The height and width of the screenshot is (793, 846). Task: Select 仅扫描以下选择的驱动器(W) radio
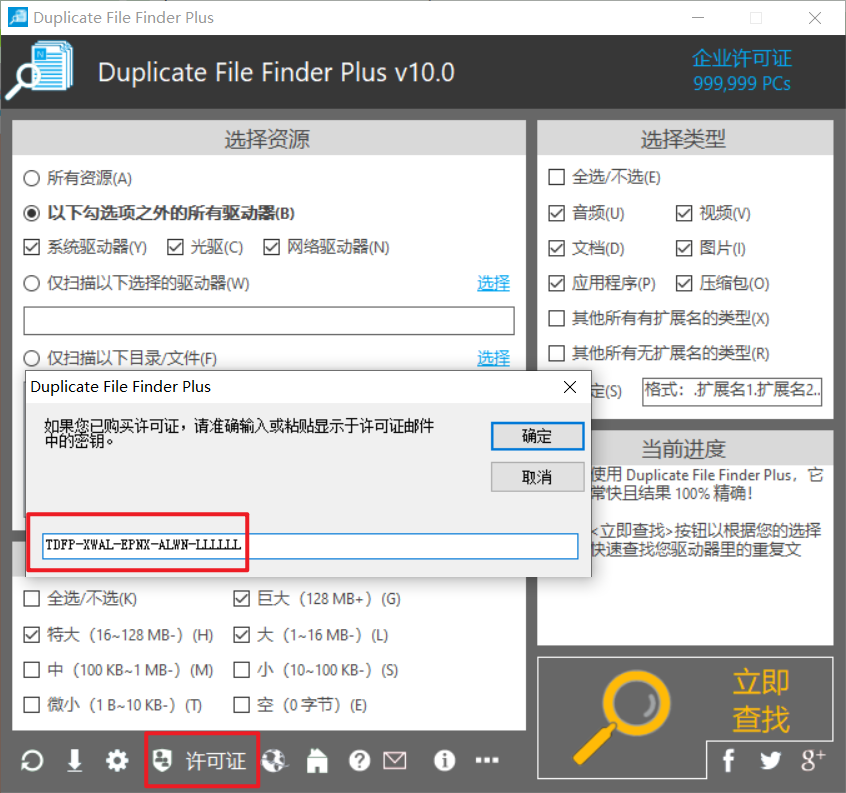[32, 283]
